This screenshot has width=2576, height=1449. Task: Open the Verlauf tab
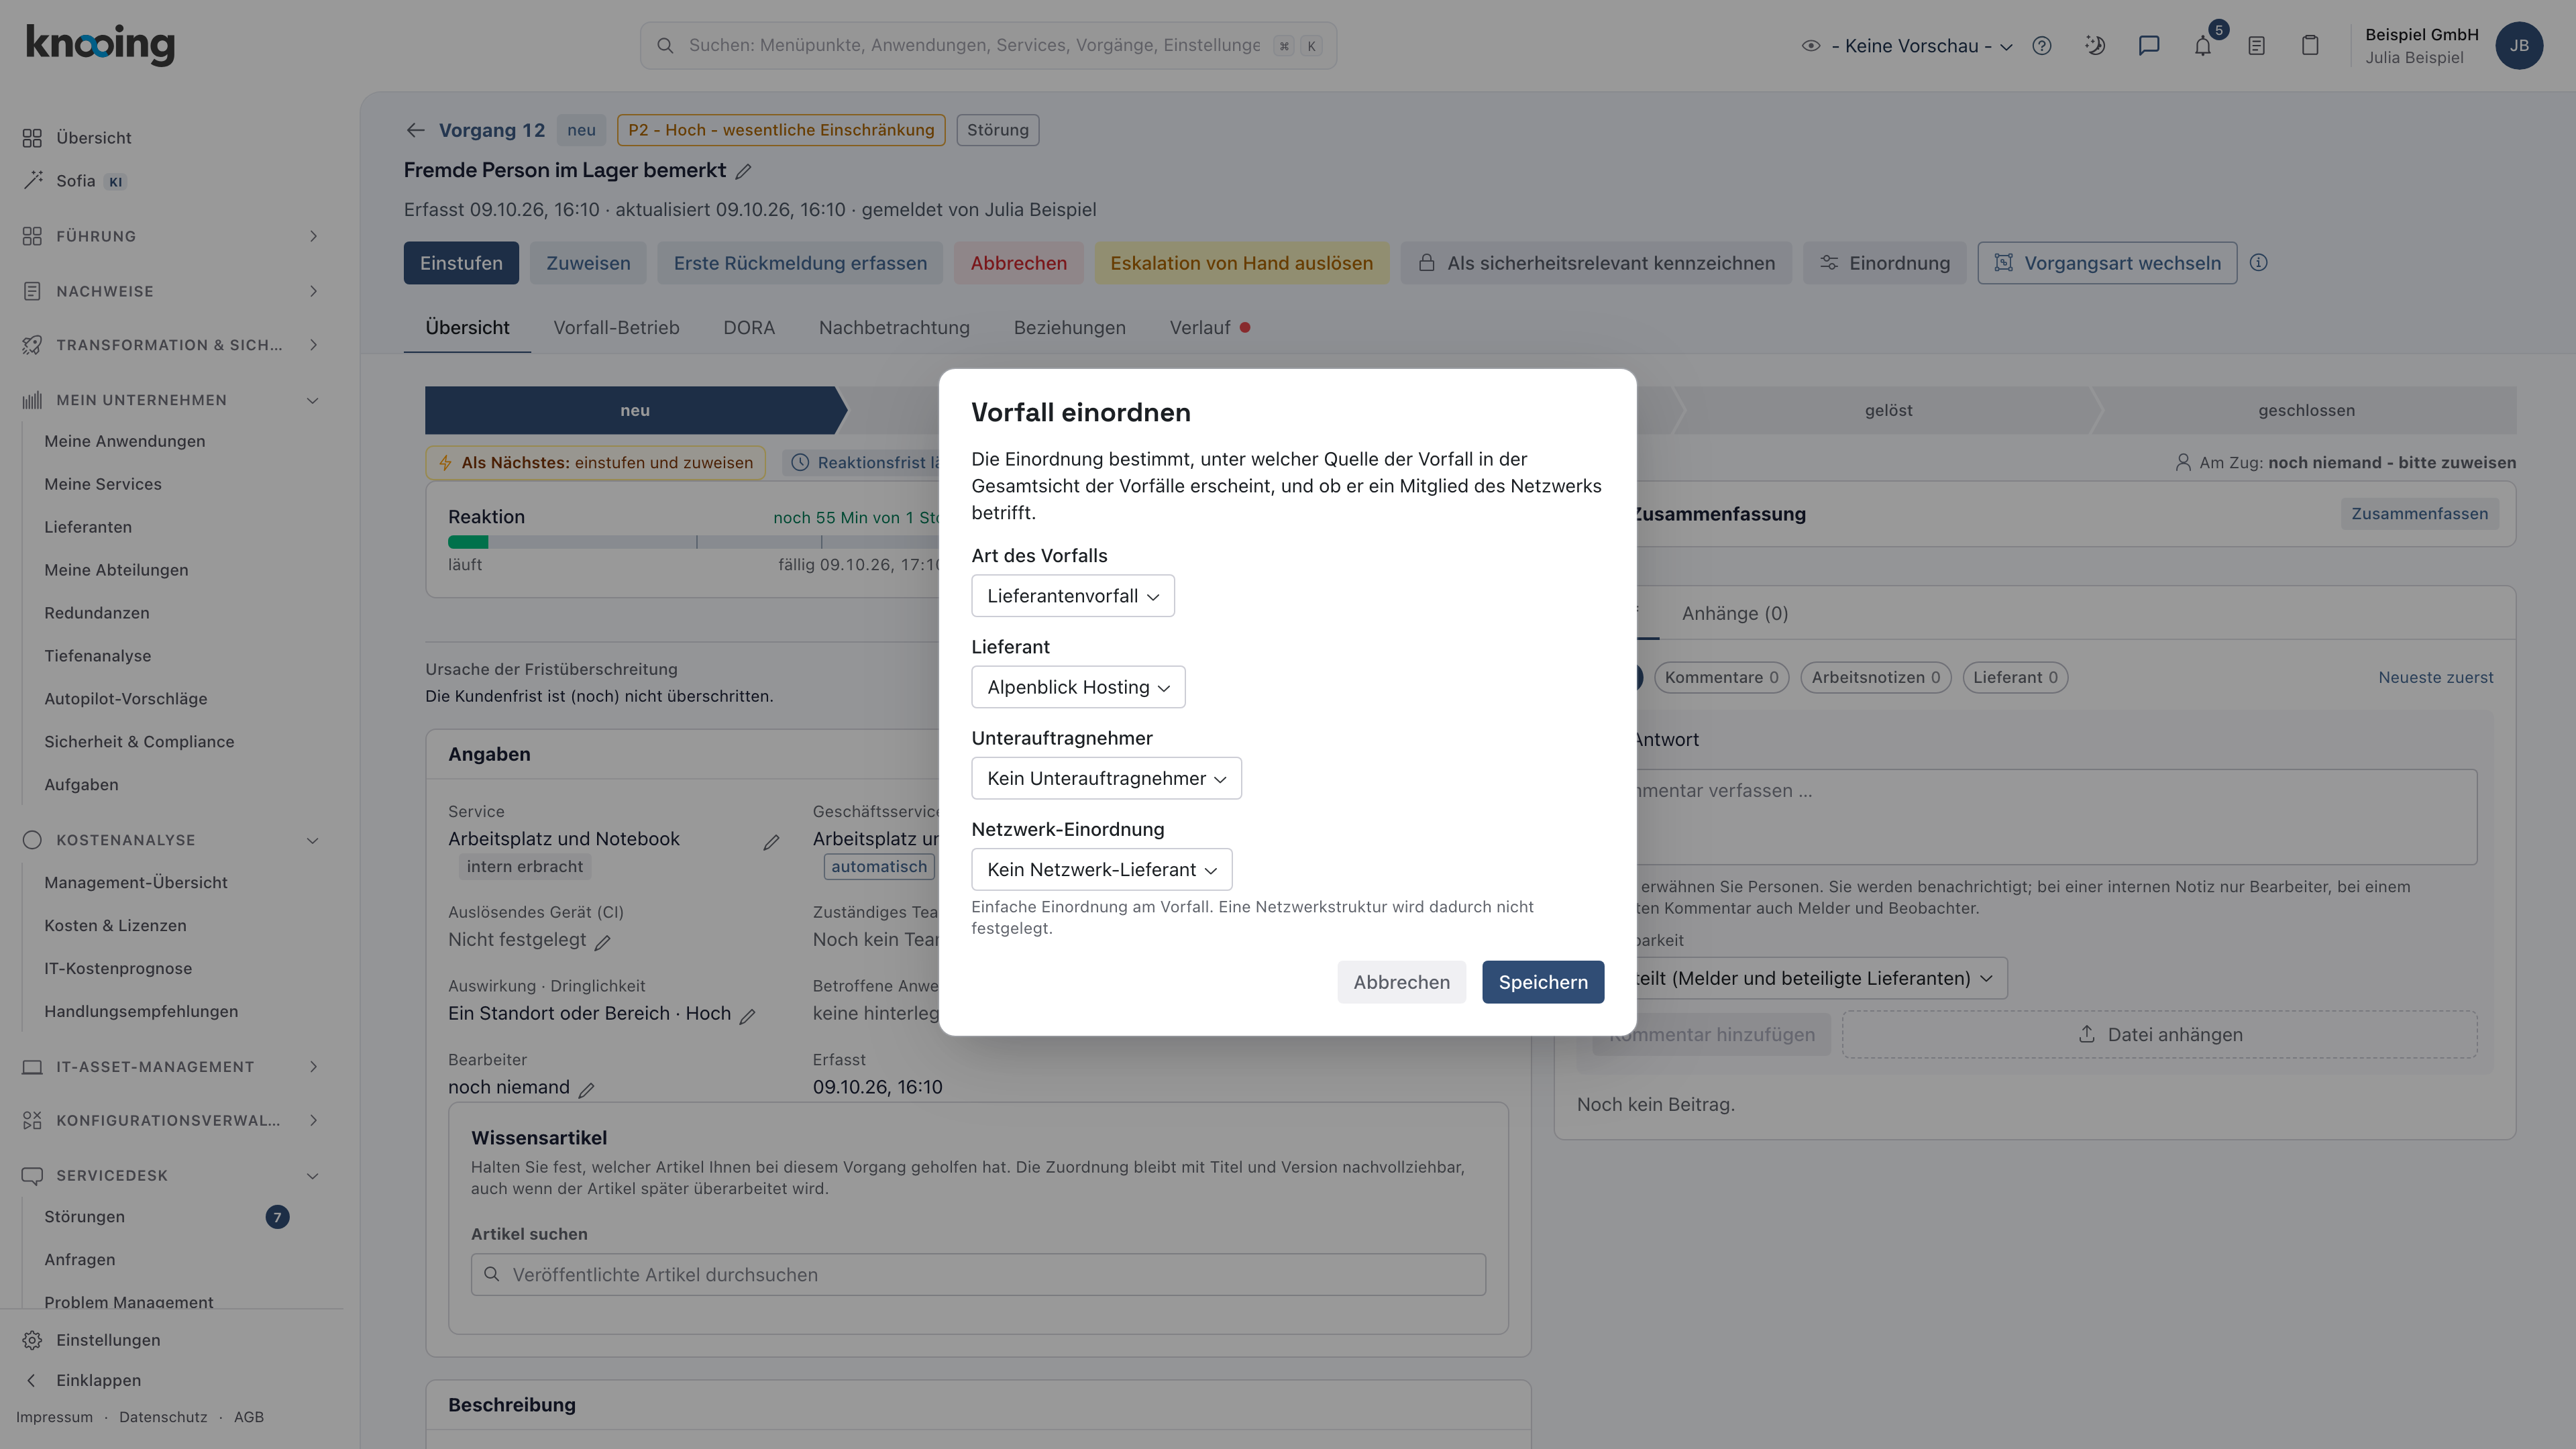coord(1209,328)
